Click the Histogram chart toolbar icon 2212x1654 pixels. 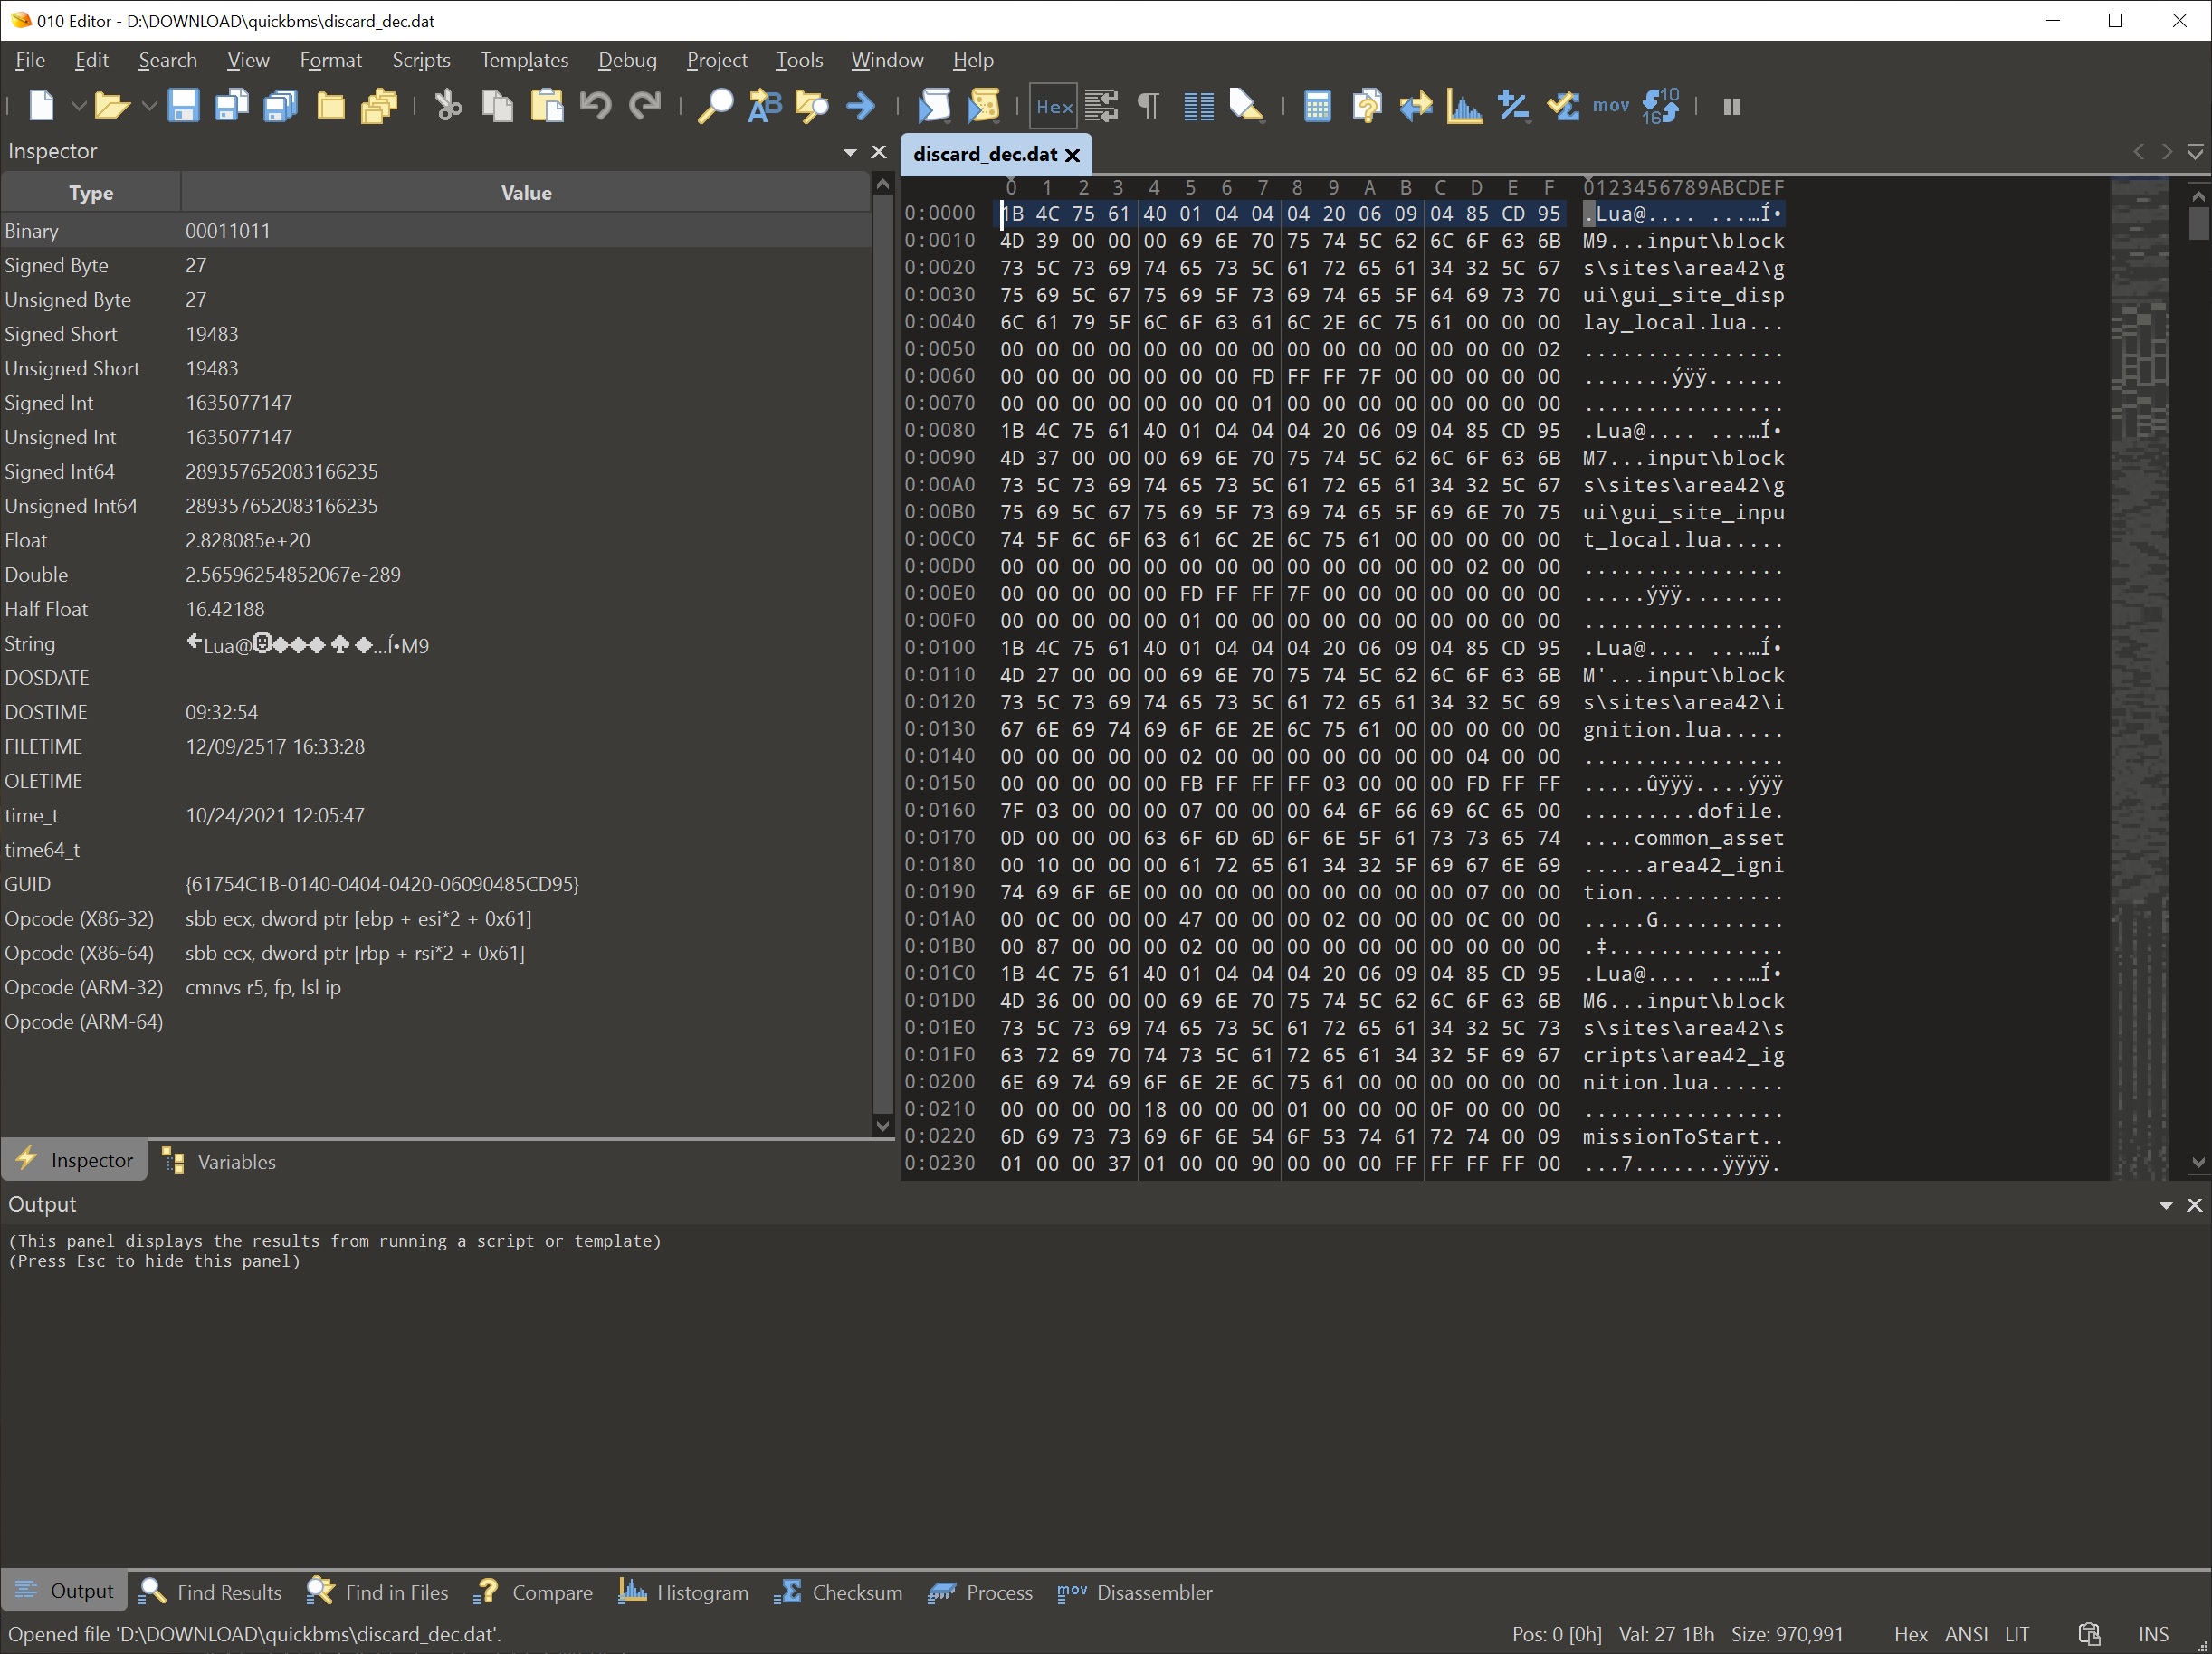(1465, 106)
